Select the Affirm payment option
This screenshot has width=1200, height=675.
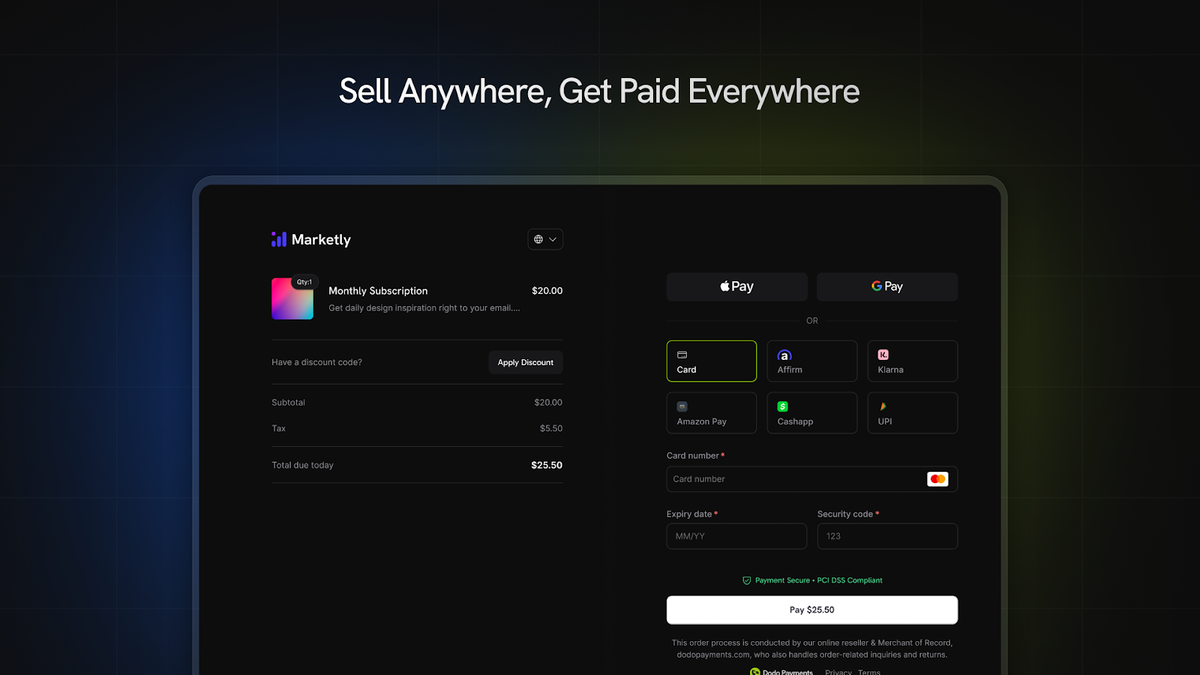click(x=812, y=361)
